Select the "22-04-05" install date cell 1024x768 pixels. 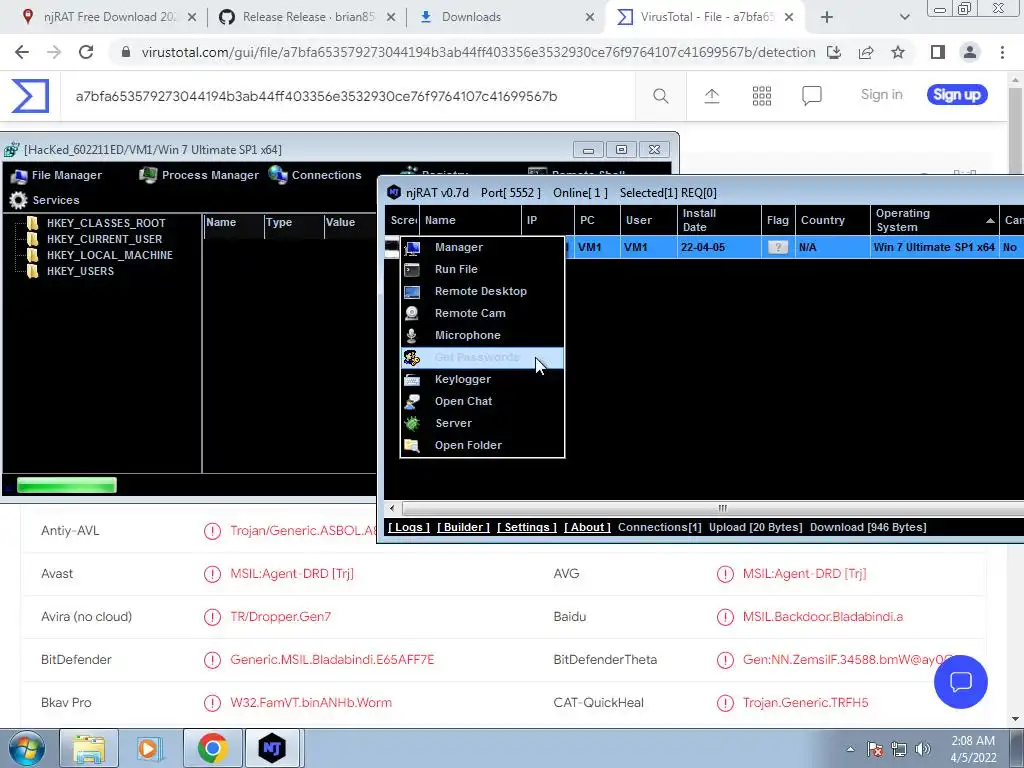pos(719,248)
